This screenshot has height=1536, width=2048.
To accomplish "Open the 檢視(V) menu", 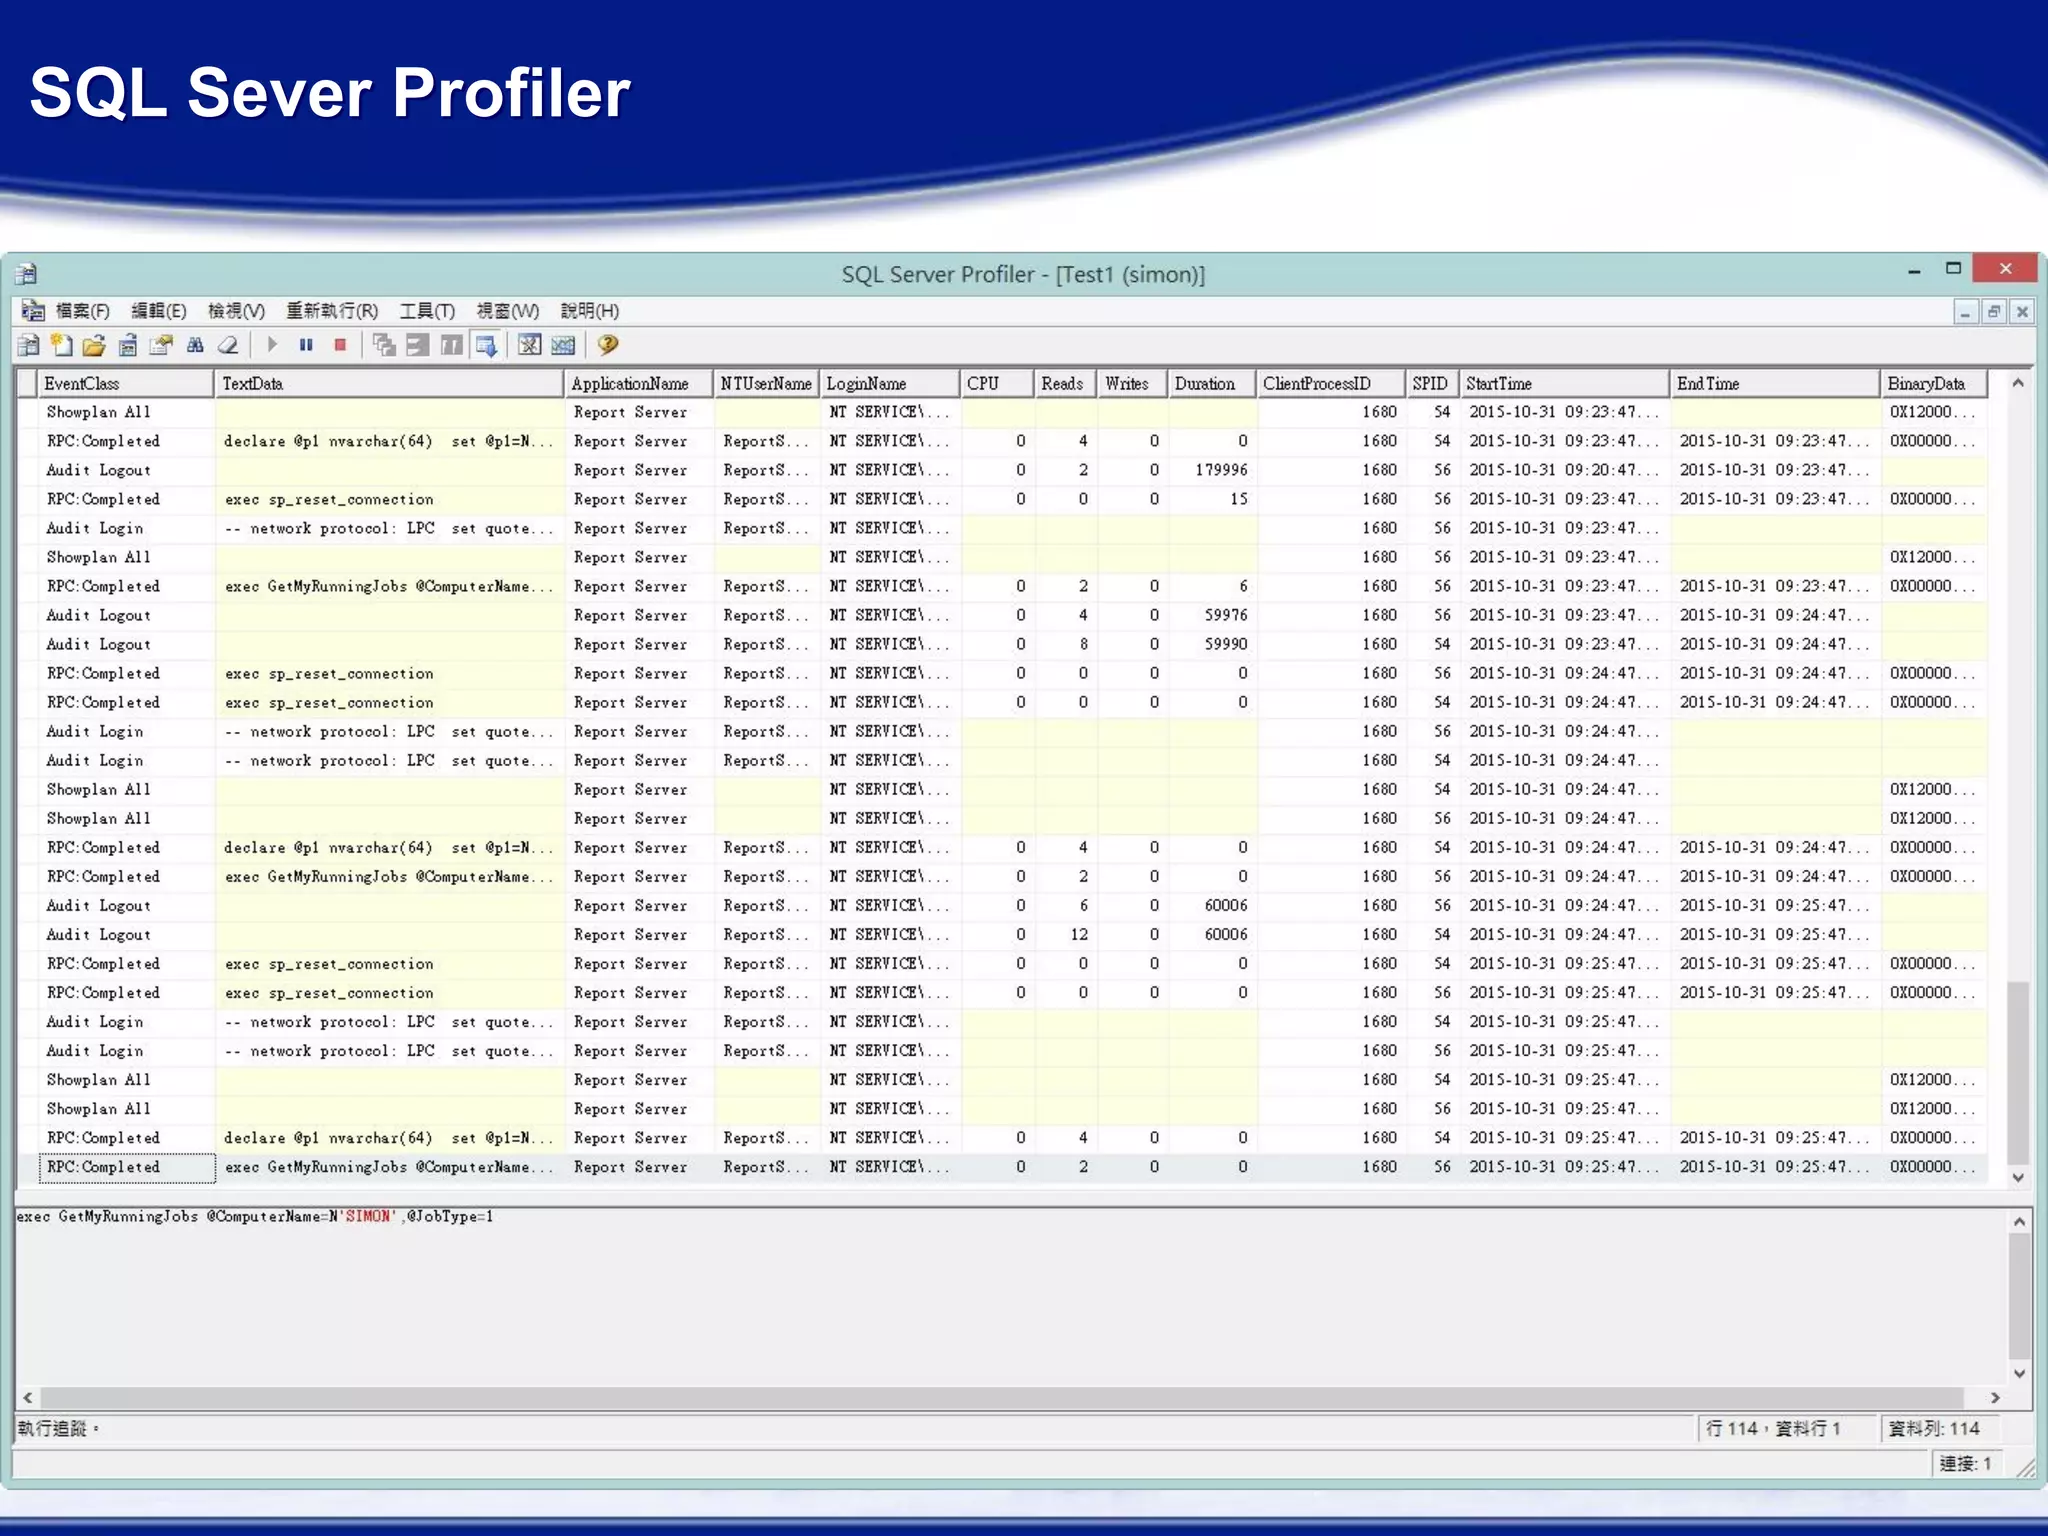I will pos(236,311).
